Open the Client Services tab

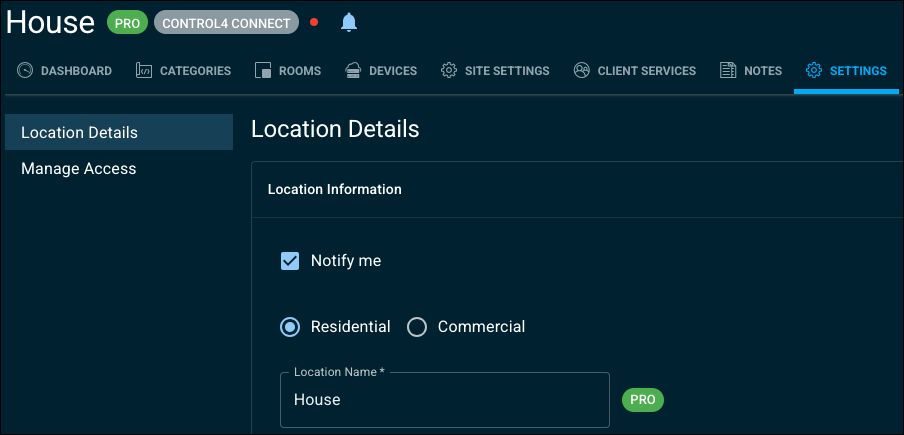[x=635, y=71]
